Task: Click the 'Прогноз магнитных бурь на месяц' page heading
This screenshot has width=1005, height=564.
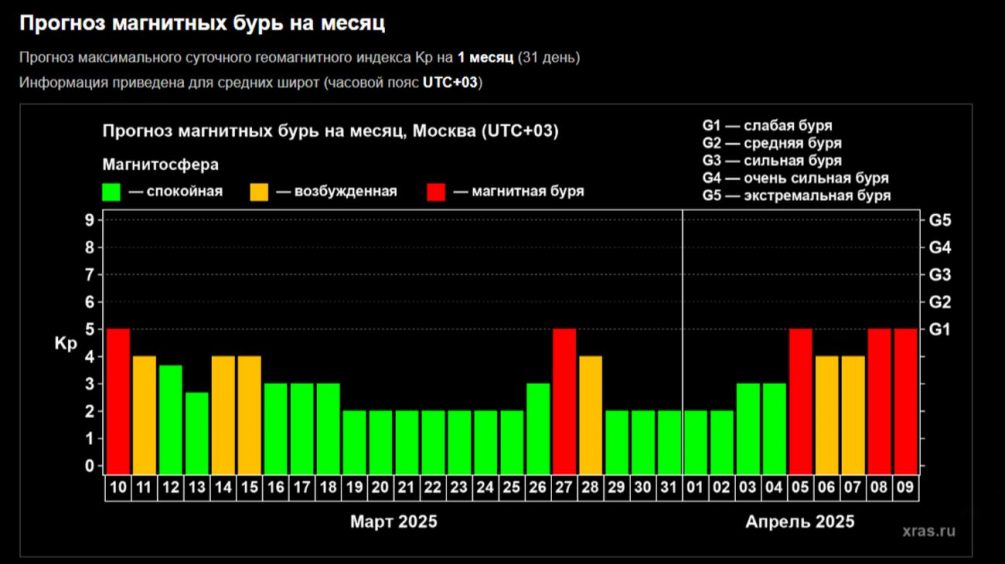Action: point(202,22)
